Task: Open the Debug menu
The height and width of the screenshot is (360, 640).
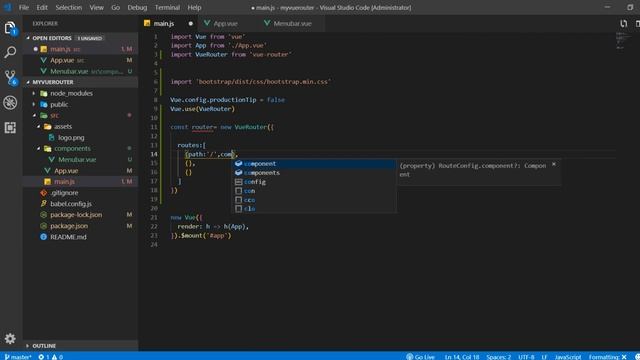Action: [x=137, y=7]
